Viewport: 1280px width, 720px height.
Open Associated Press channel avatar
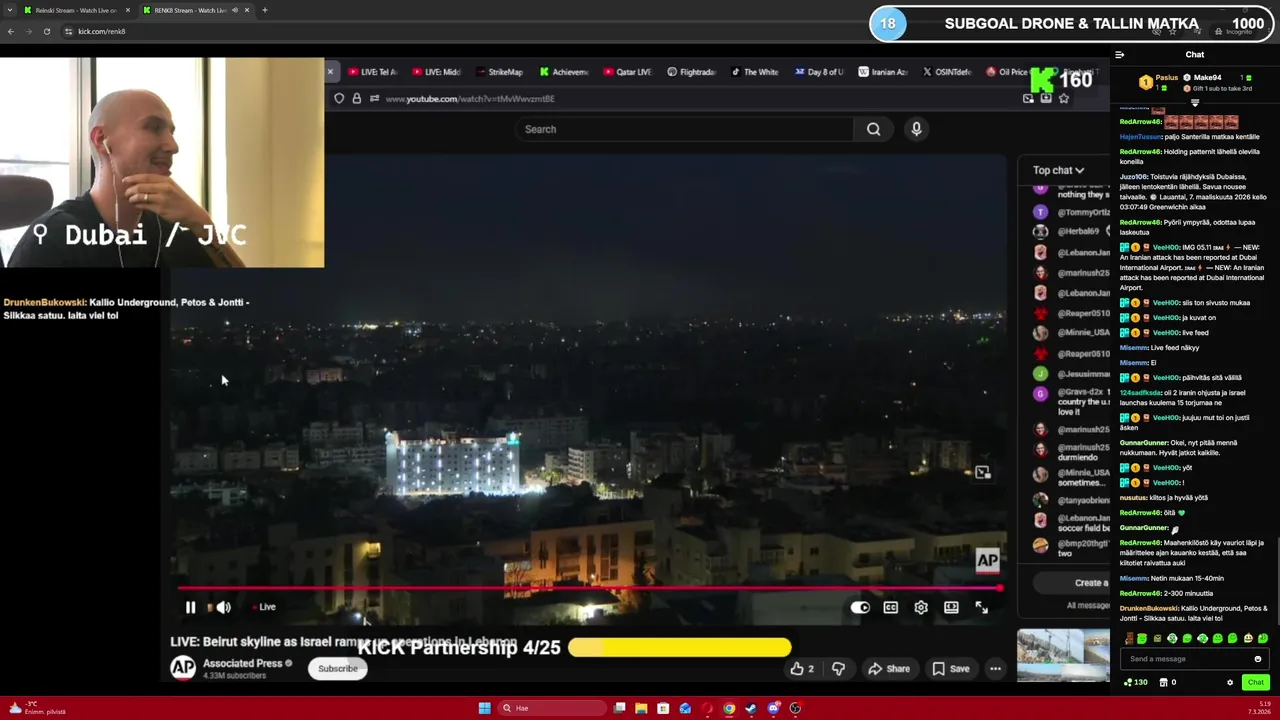point(183,668)
